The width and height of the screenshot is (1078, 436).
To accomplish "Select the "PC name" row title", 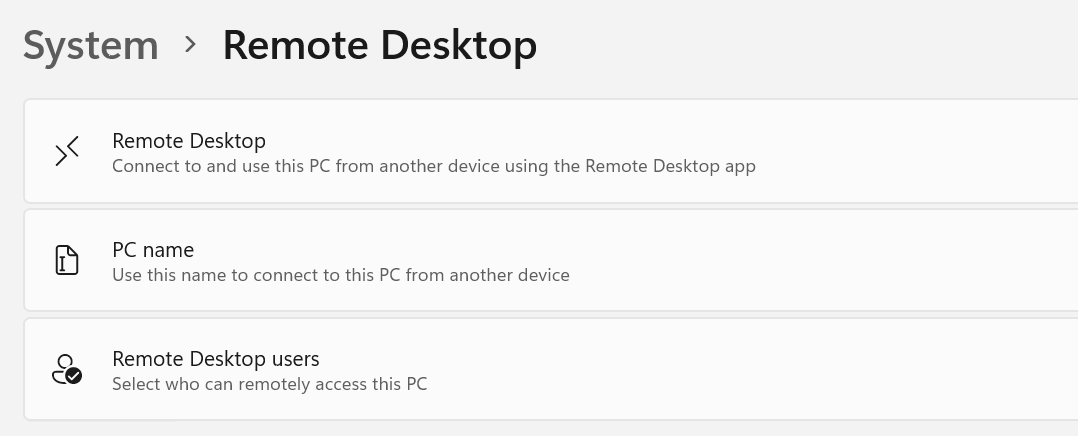I will [153, 250].
